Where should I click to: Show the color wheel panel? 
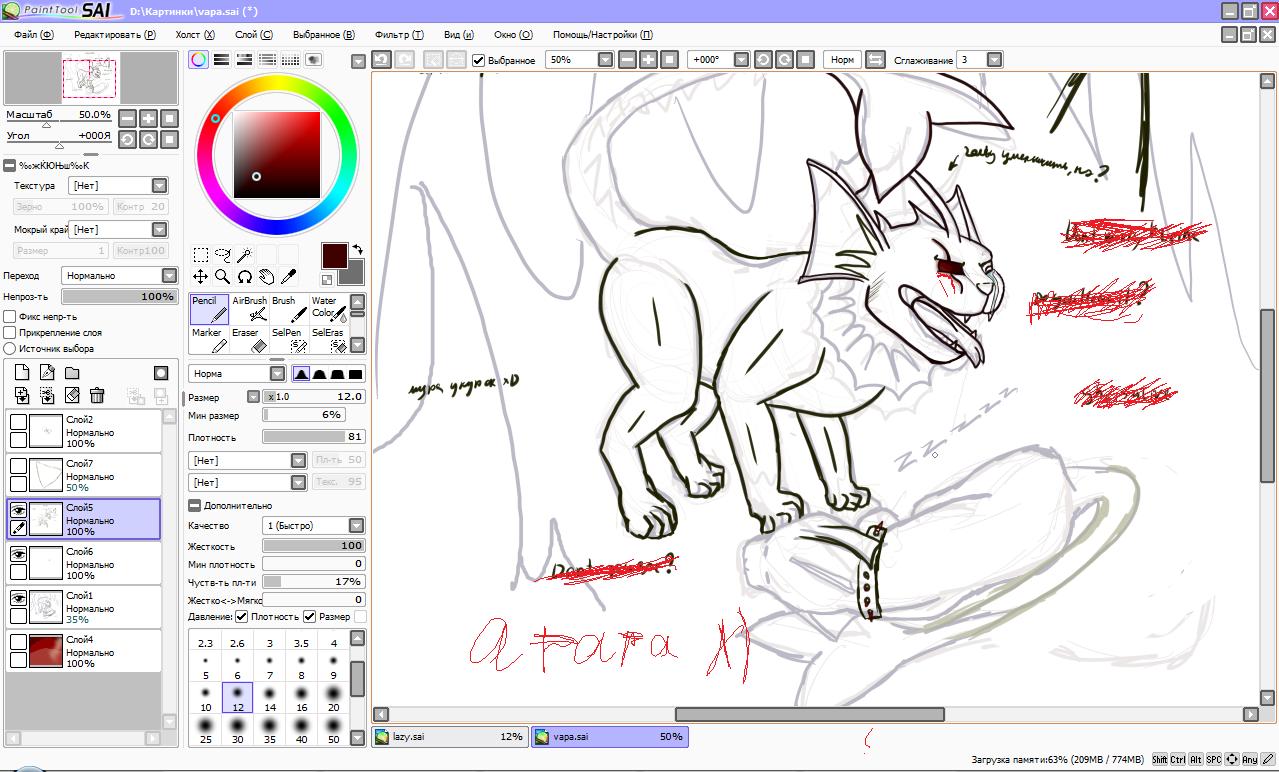pyautogui.click(x=199, y=60)
